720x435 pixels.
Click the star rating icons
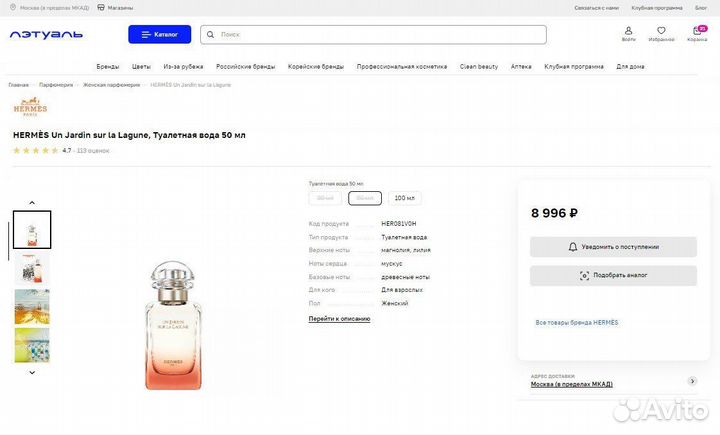point(36,150)
